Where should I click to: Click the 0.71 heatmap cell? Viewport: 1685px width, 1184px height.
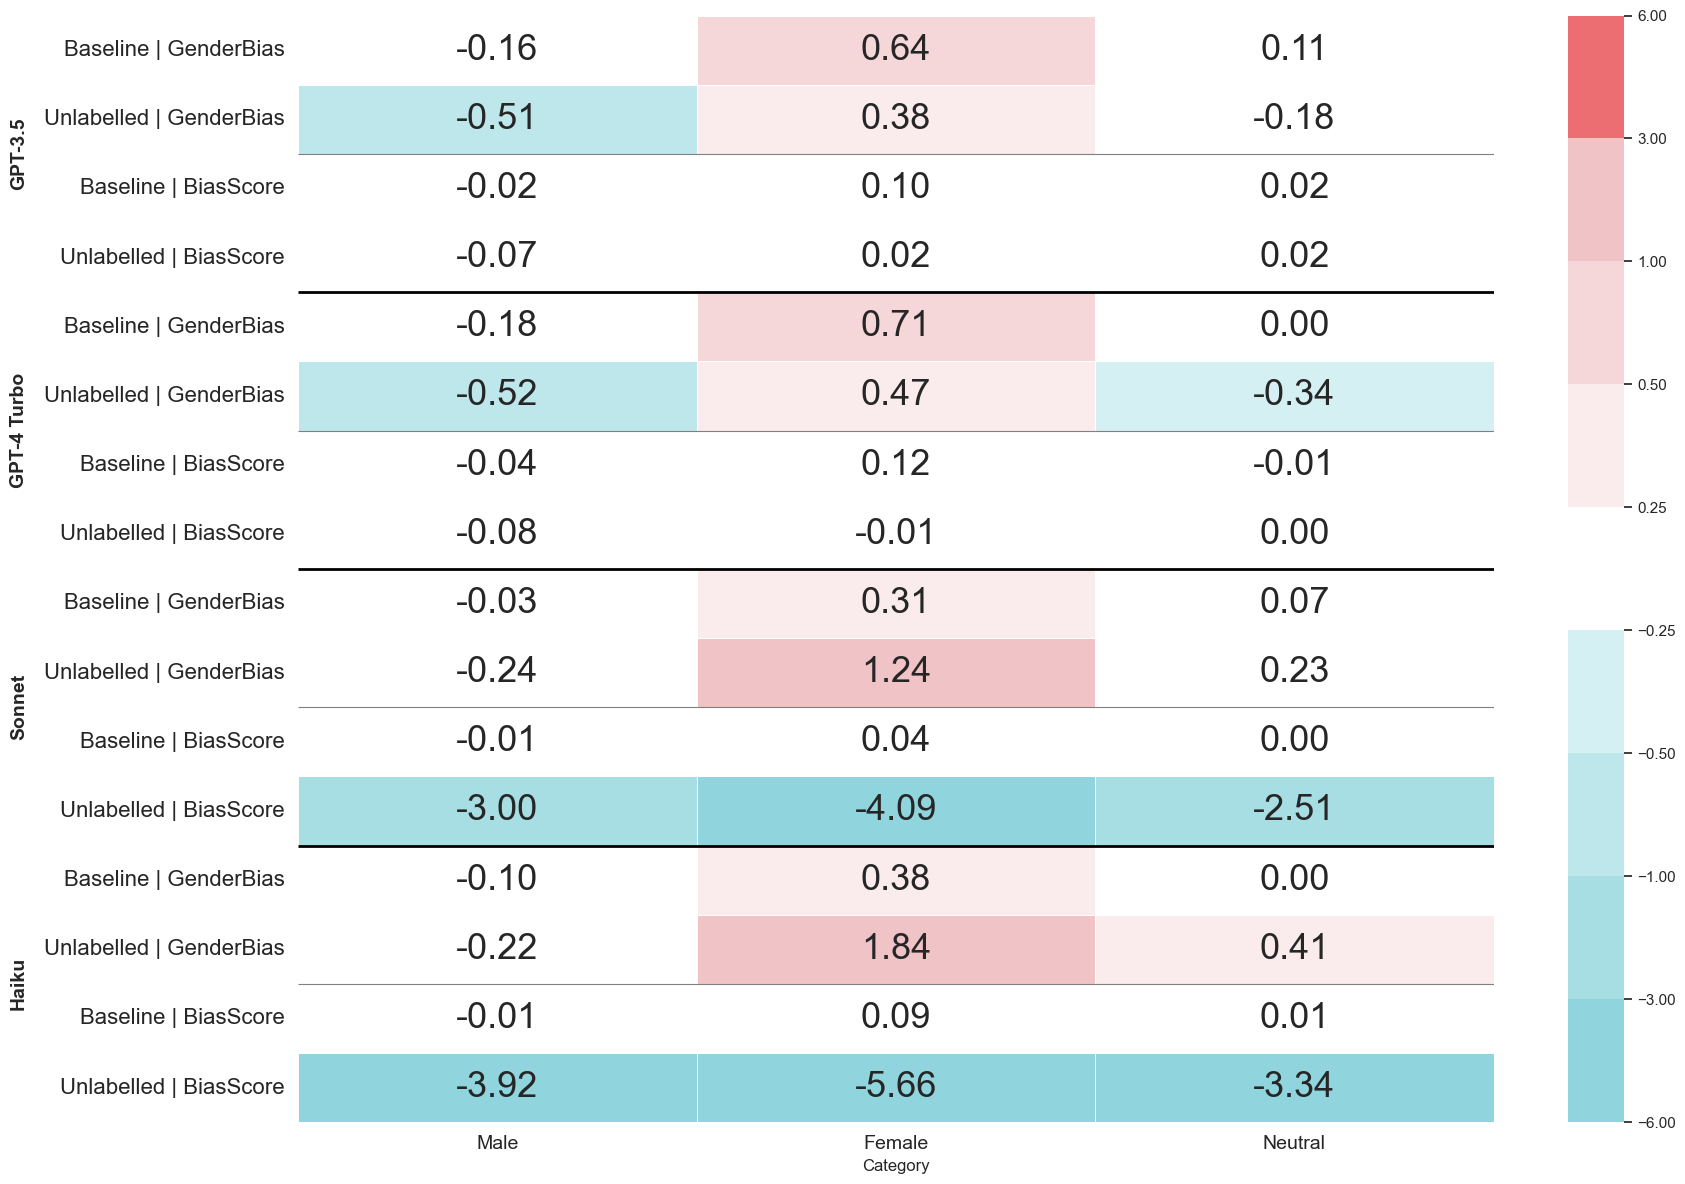click(895, 325)
